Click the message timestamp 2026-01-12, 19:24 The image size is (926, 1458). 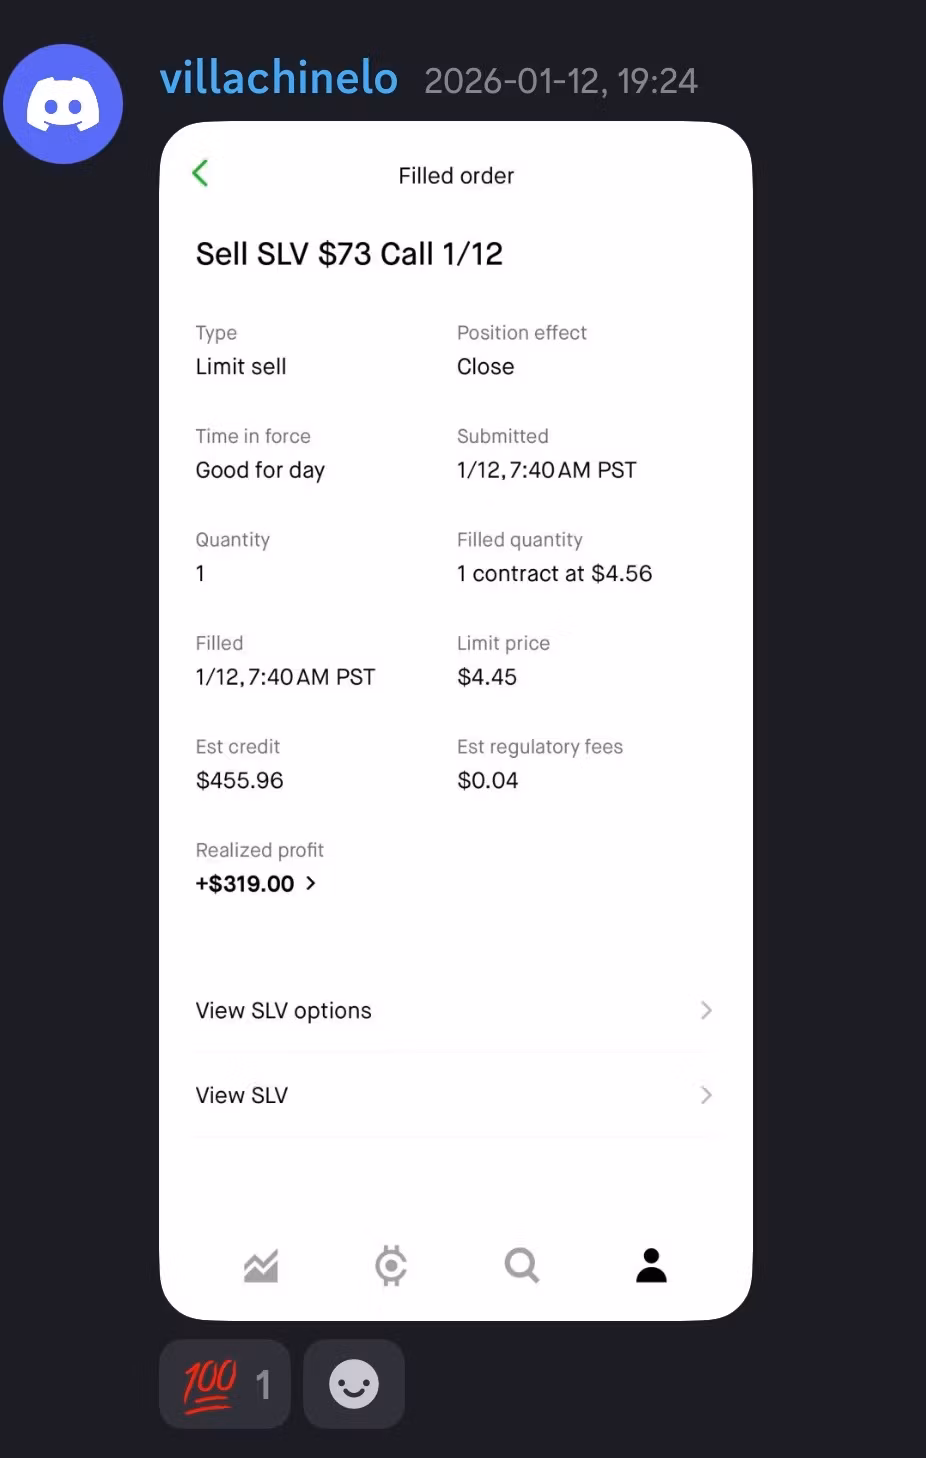click(x=560, y=81)
